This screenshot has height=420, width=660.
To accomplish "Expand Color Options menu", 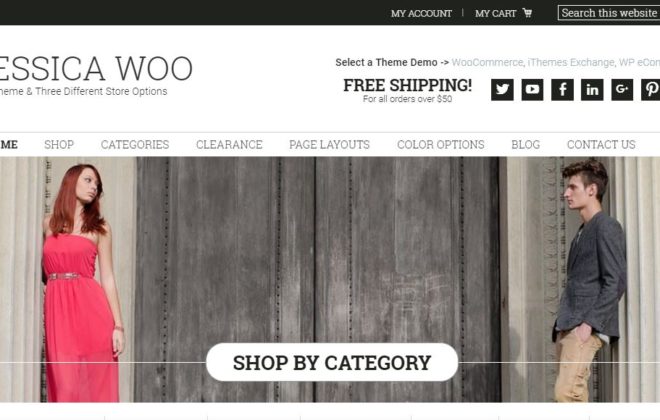I will [x=441, y=145].
